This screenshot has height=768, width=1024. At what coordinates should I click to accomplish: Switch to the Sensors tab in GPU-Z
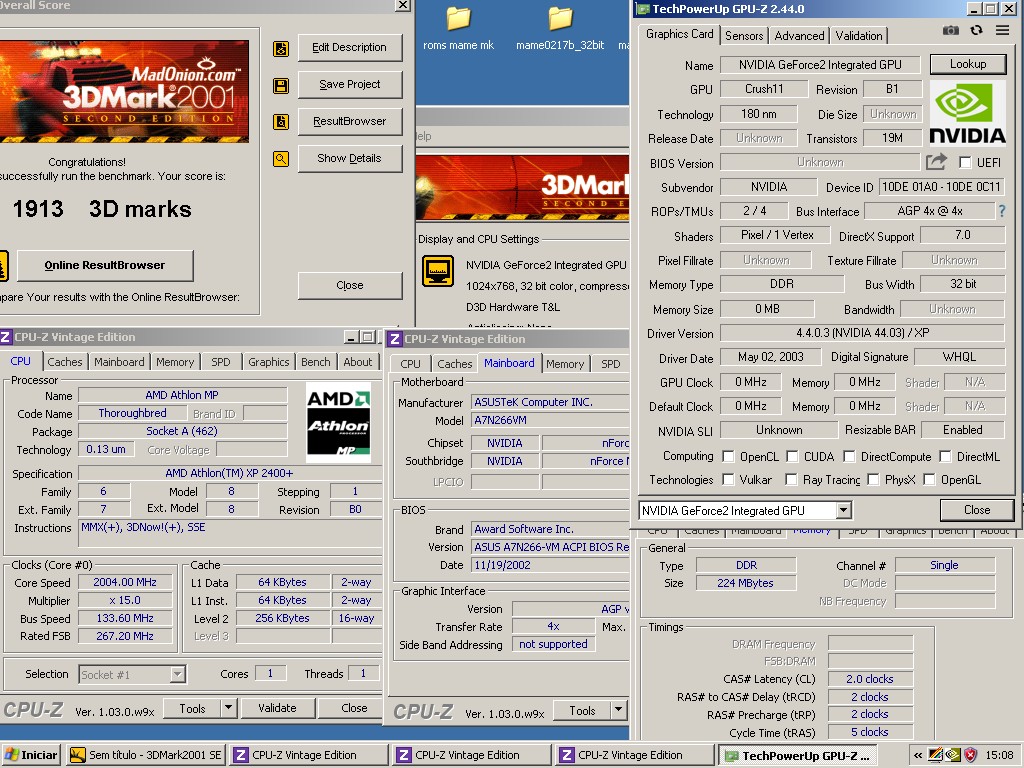click(x=744, y=36)
